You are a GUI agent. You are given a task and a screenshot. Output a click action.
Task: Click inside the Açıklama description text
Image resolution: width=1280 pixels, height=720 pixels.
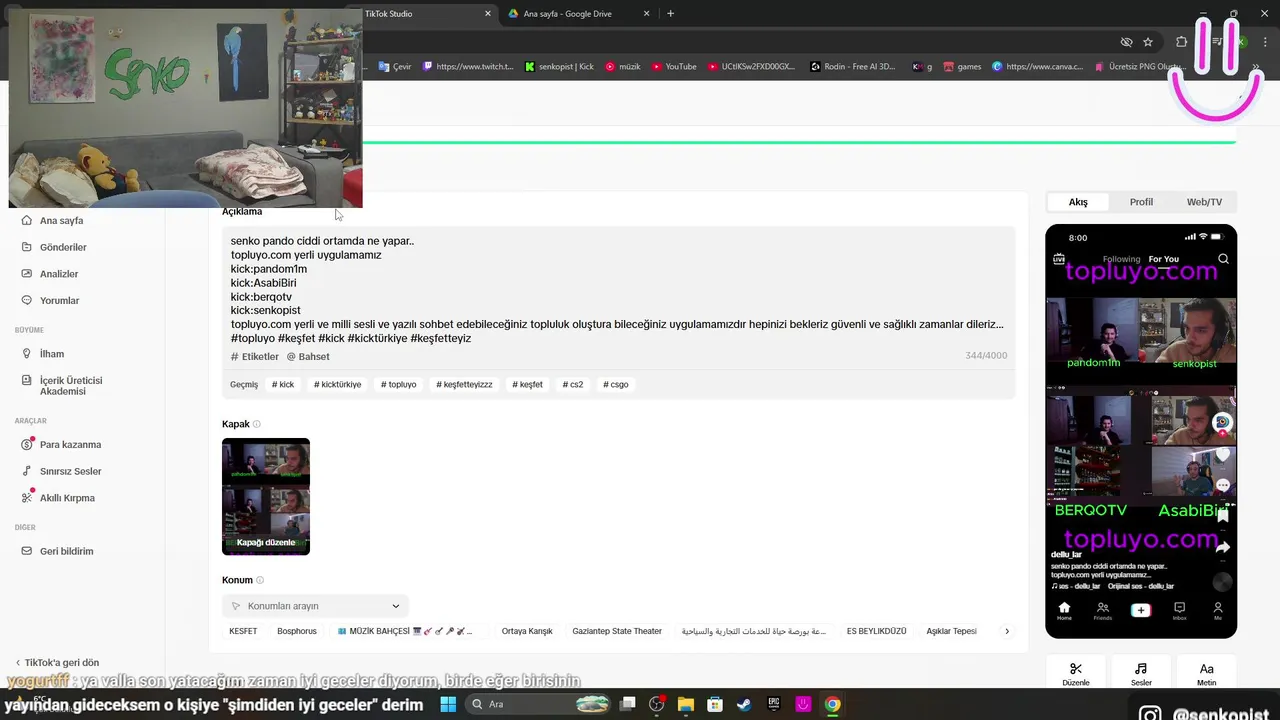pos(617,290)
